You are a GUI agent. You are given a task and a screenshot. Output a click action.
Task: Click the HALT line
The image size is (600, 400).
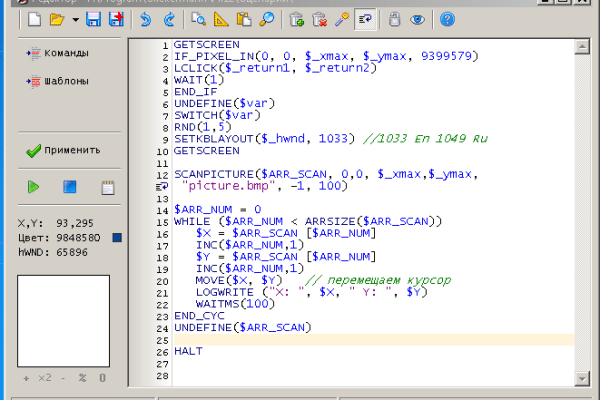(x=188, y=351)
